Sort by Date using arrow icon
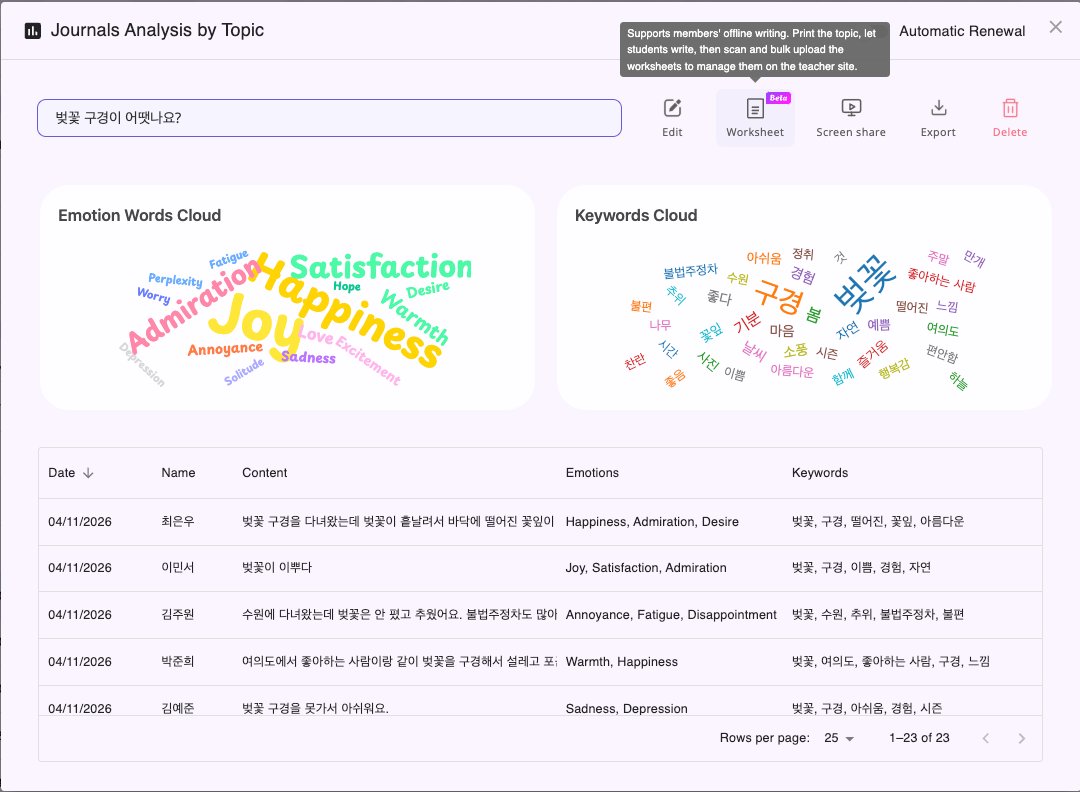The width and height of the screenshot is (1080, 792). click(88, 473)
